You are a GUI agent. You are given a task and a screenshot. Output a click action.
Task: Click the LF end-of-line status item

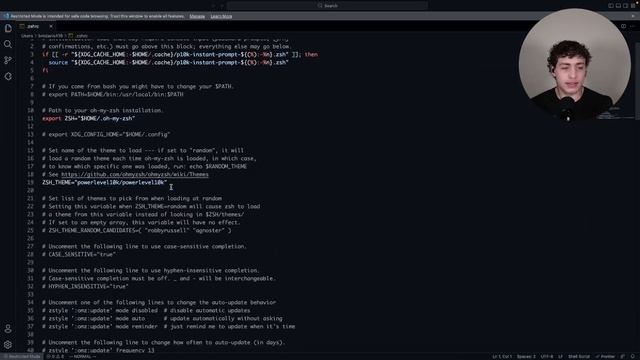(560, 357)
